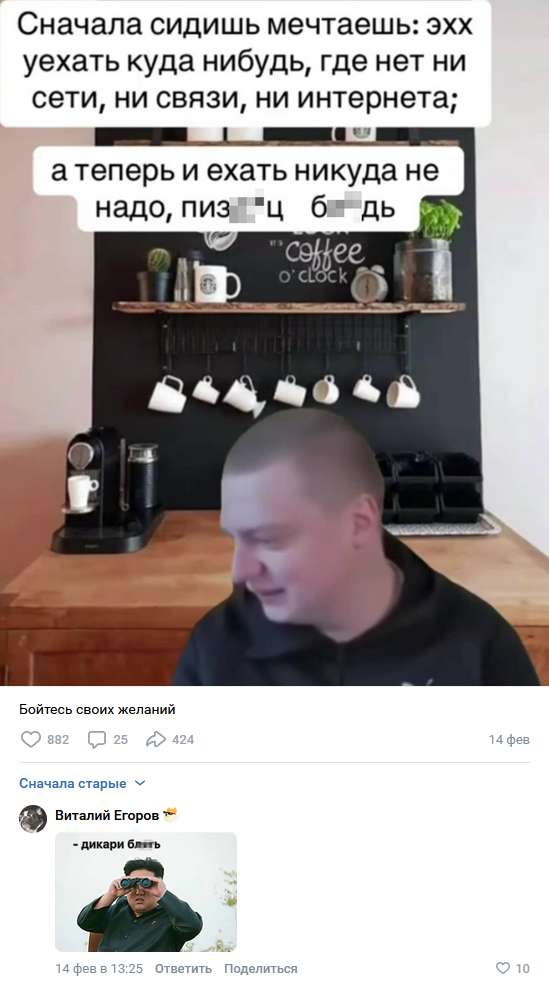Click the 25 comments counter

pos(120,740)
